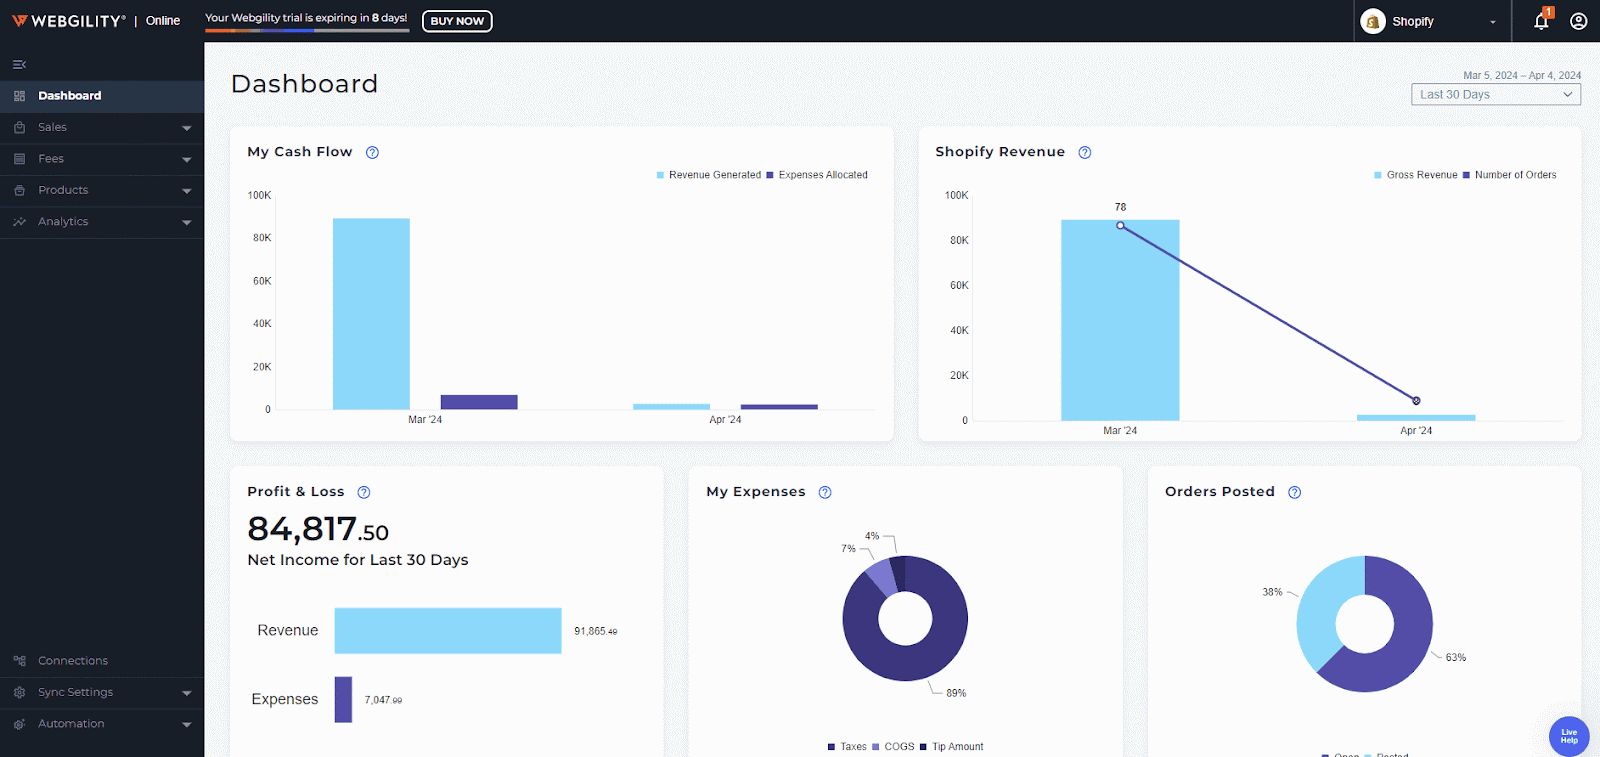Click the Shopify Revenue help icon
This screenshot has height=757, width=1600.
[1084, 153]
